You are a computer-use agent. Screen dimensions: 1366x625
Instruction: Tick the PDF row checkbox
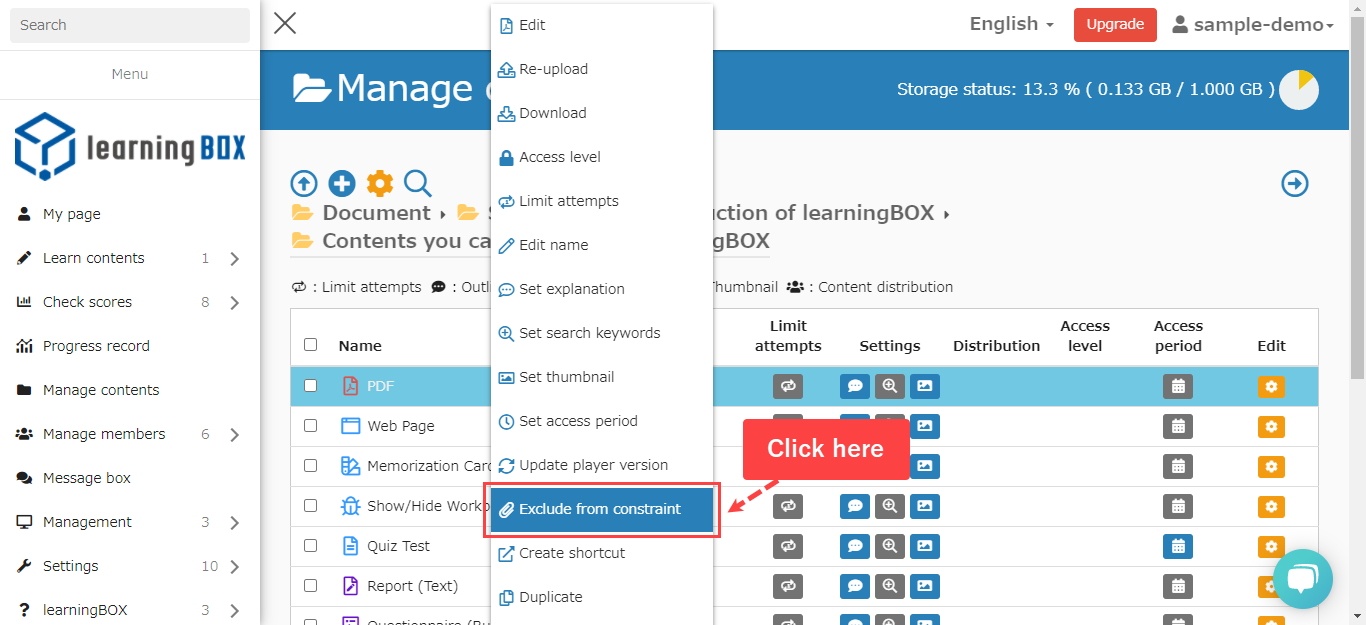pyautogui.click(x=310, y=385)
